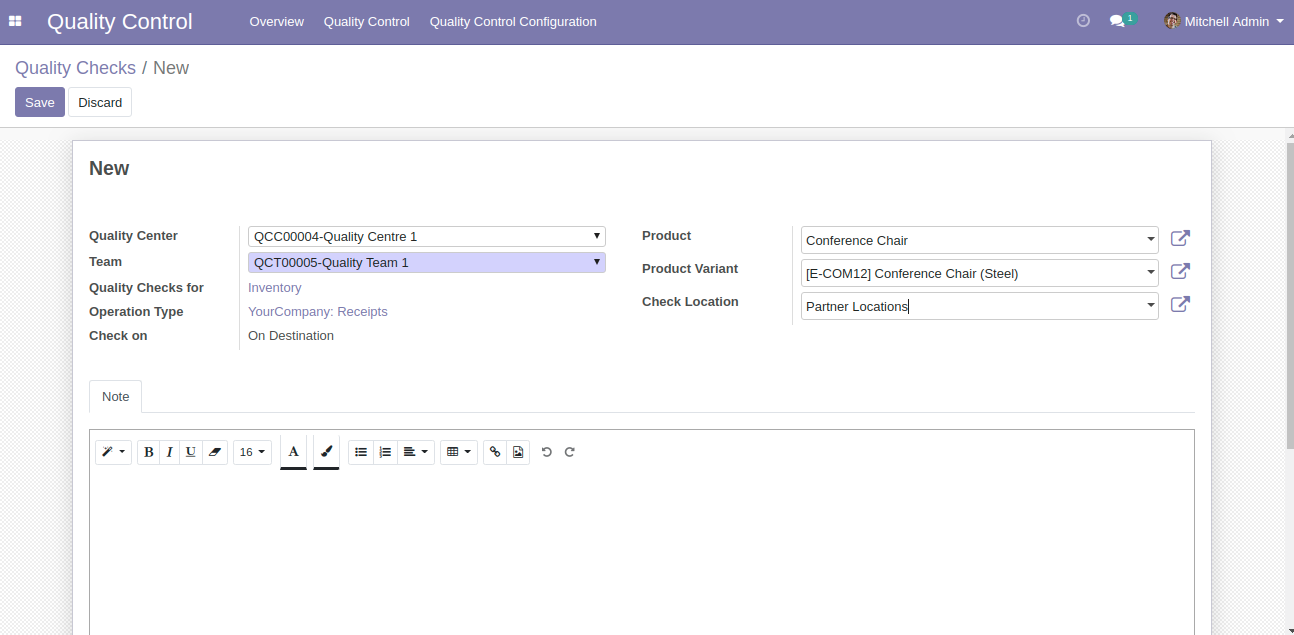Open the apps grid home menu
1294x635 pixels.
(x=15, y=21)
